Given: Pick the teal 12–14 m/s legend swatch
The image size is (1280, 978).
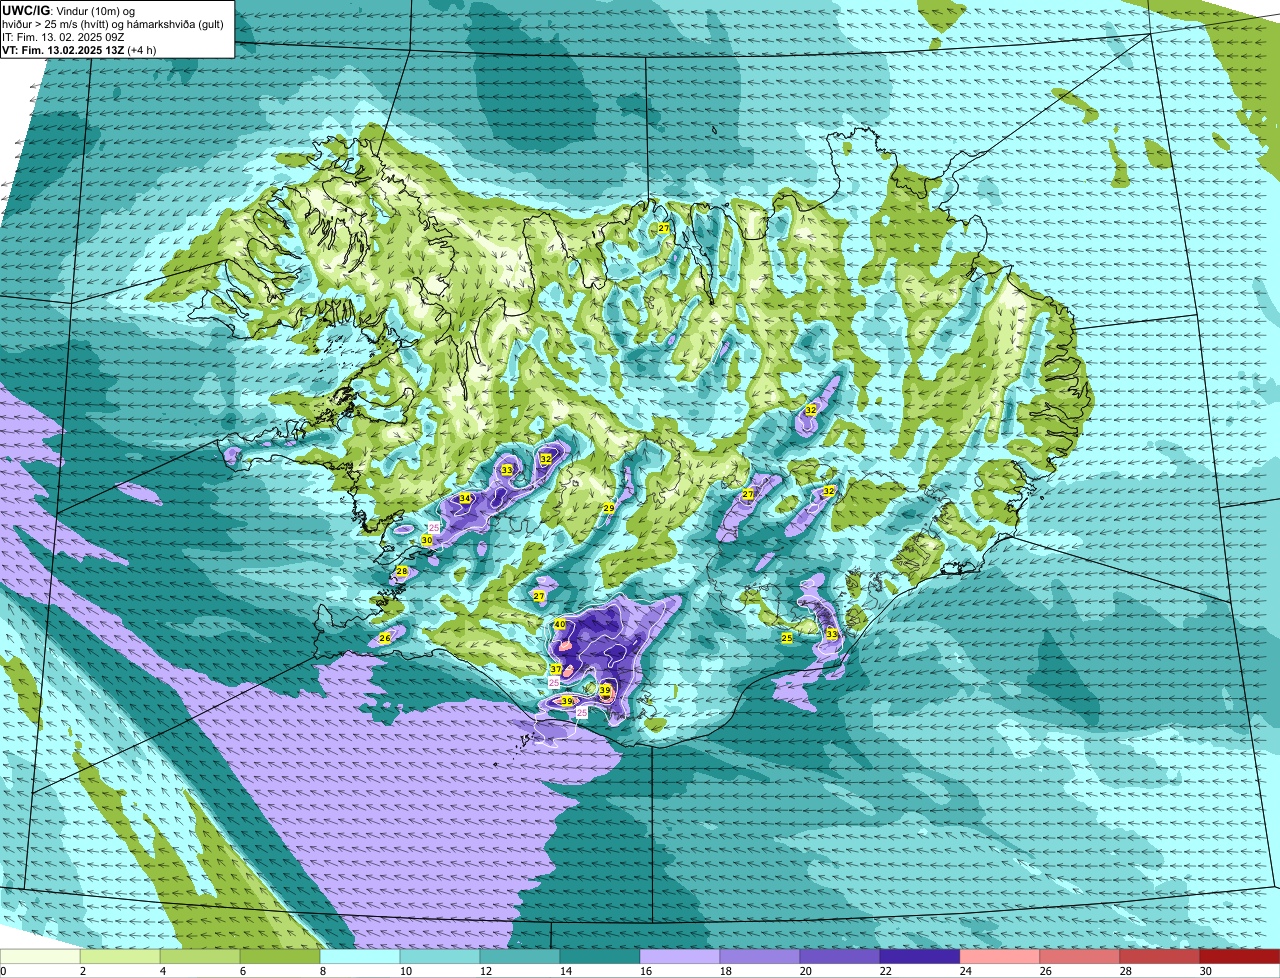Looking at the screenshot, I should [520, 956].
